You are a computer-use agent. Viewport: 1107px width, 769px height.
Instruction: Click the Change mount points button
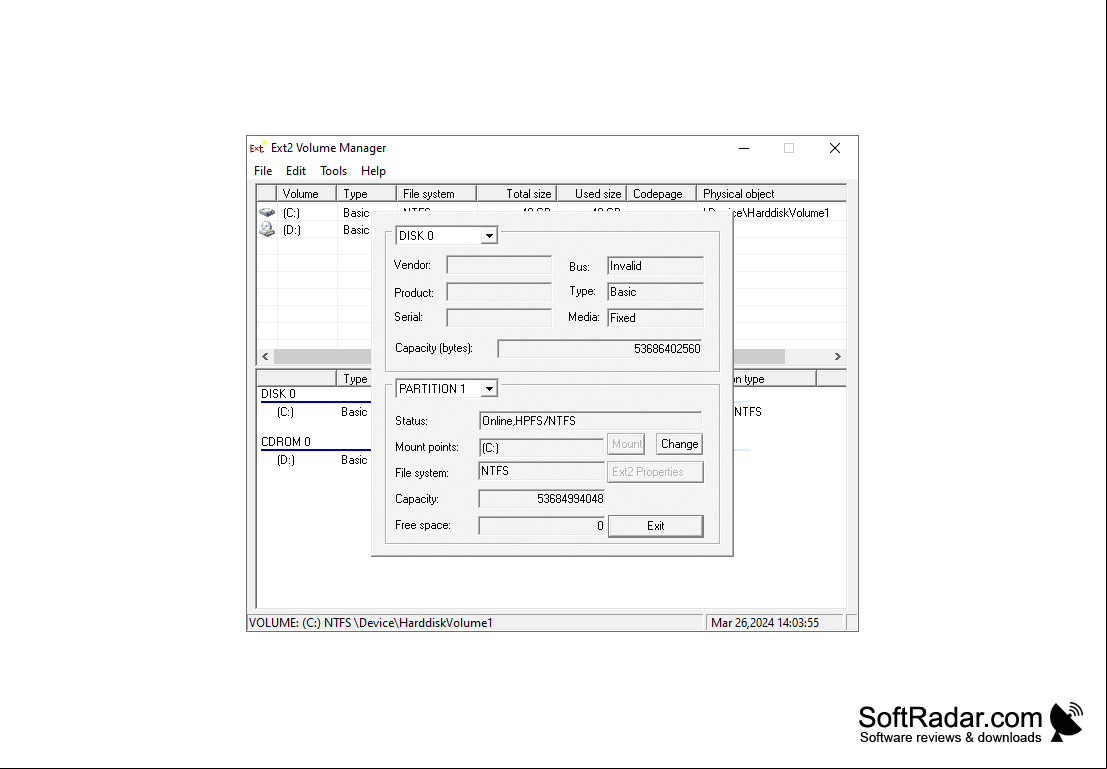coord(679,444)
